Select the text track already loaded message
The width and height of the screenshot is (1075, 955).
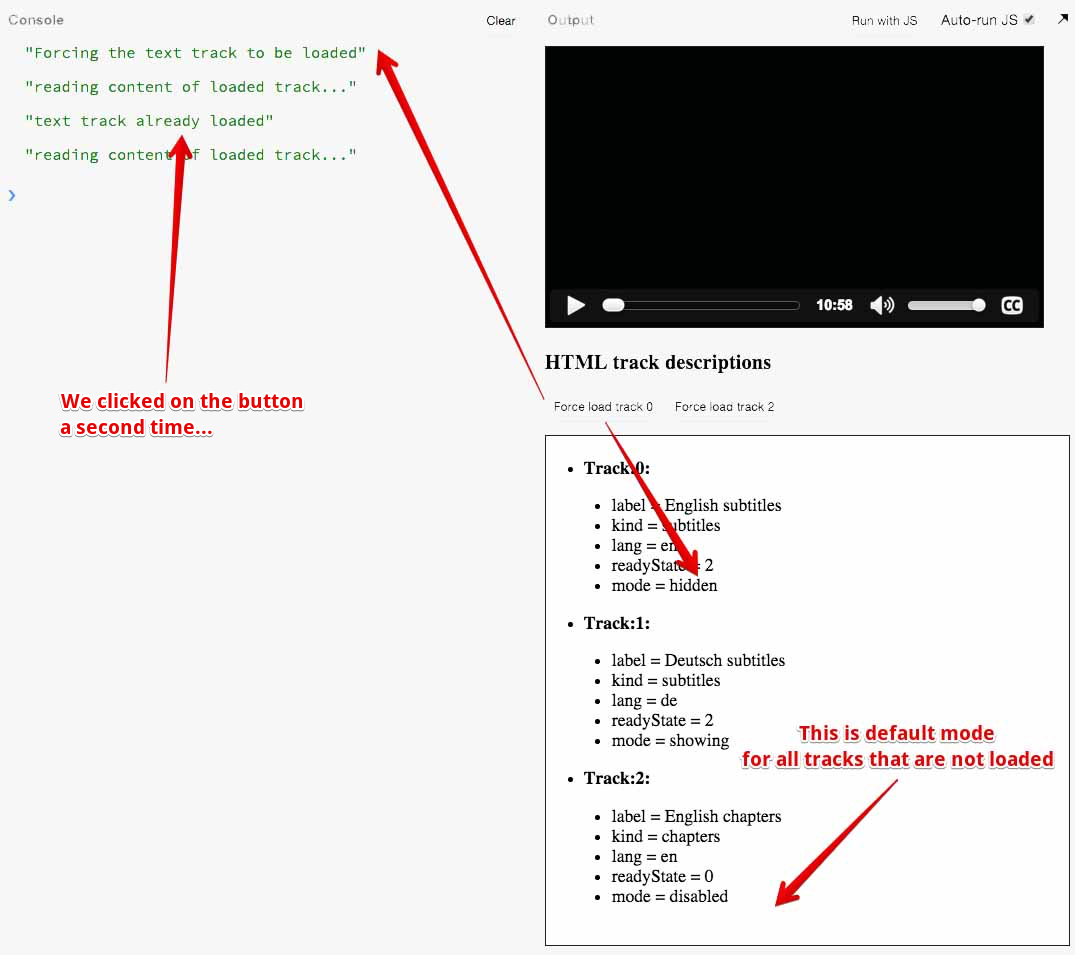tap(148, 120)
